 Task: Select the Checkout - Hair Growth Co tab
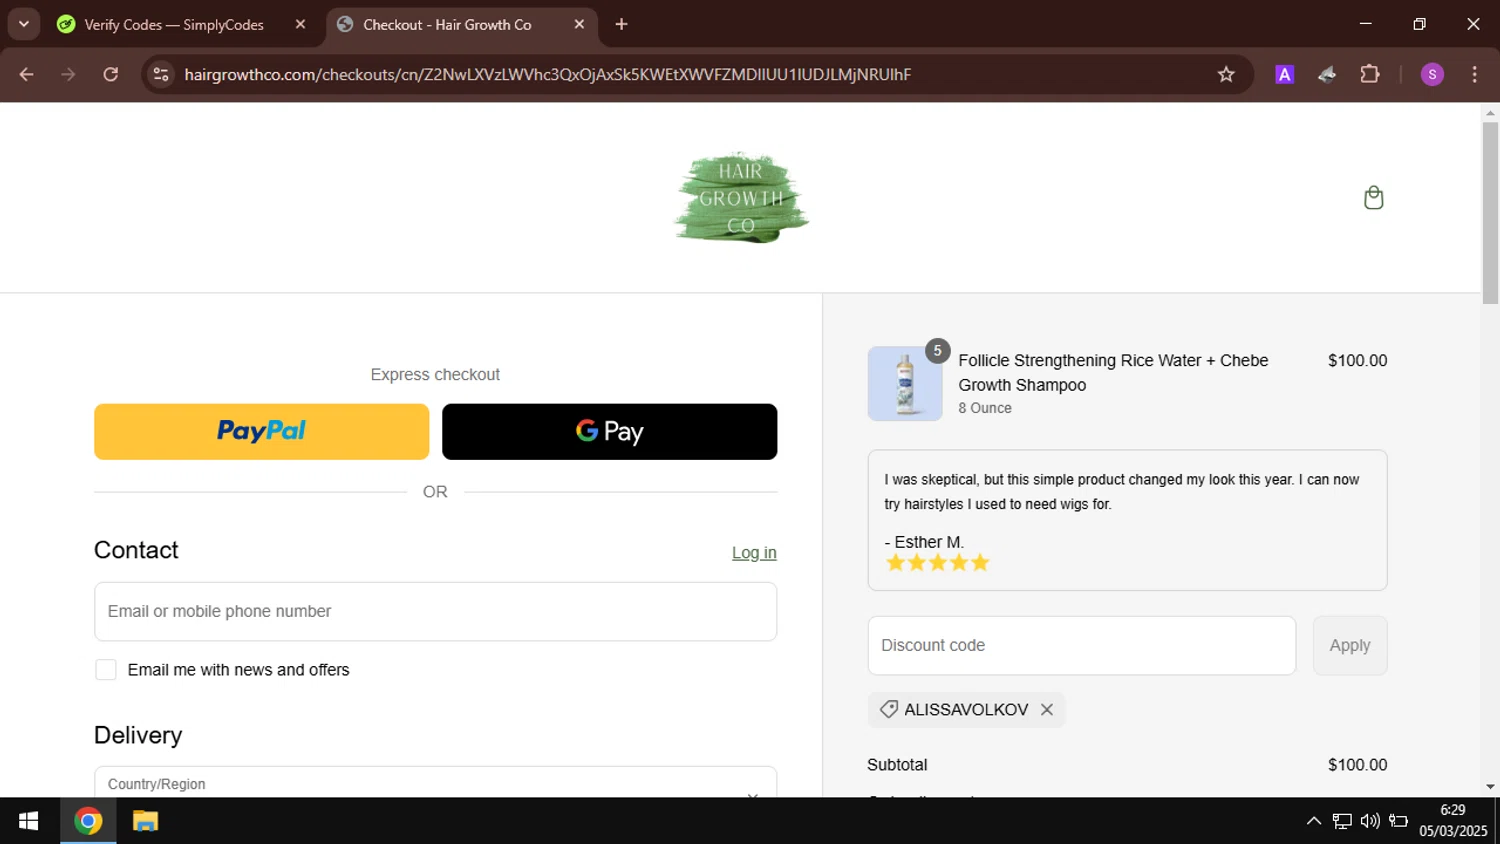448,24
